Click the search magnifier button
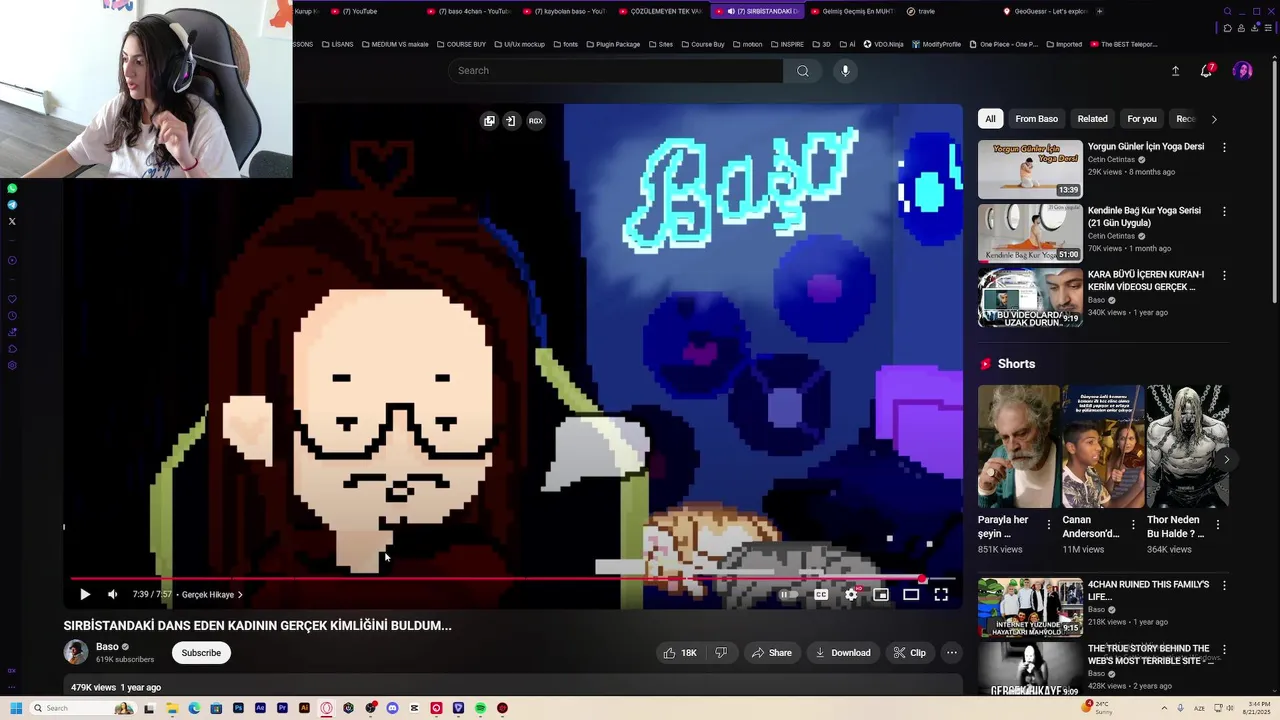This screenshot has height=720, width=1280. click(803, 71)
